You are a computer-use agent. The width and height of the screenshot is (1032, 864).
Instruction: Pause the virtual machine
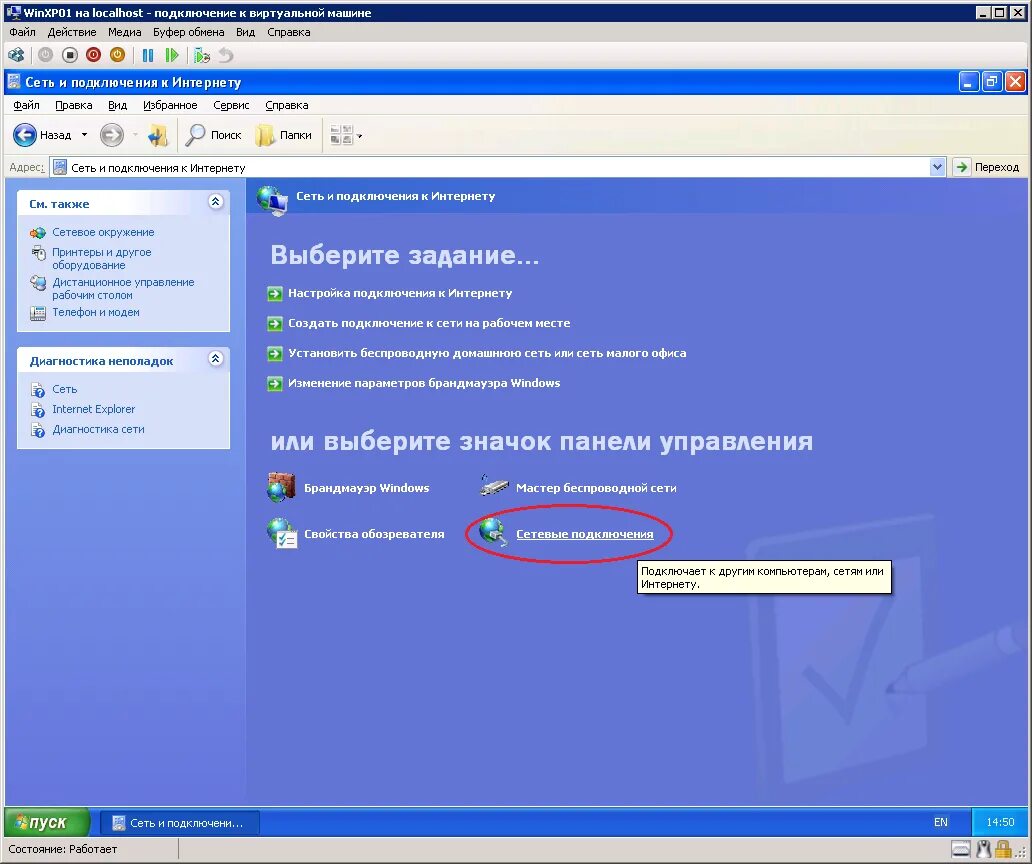[x=148, y=55]
